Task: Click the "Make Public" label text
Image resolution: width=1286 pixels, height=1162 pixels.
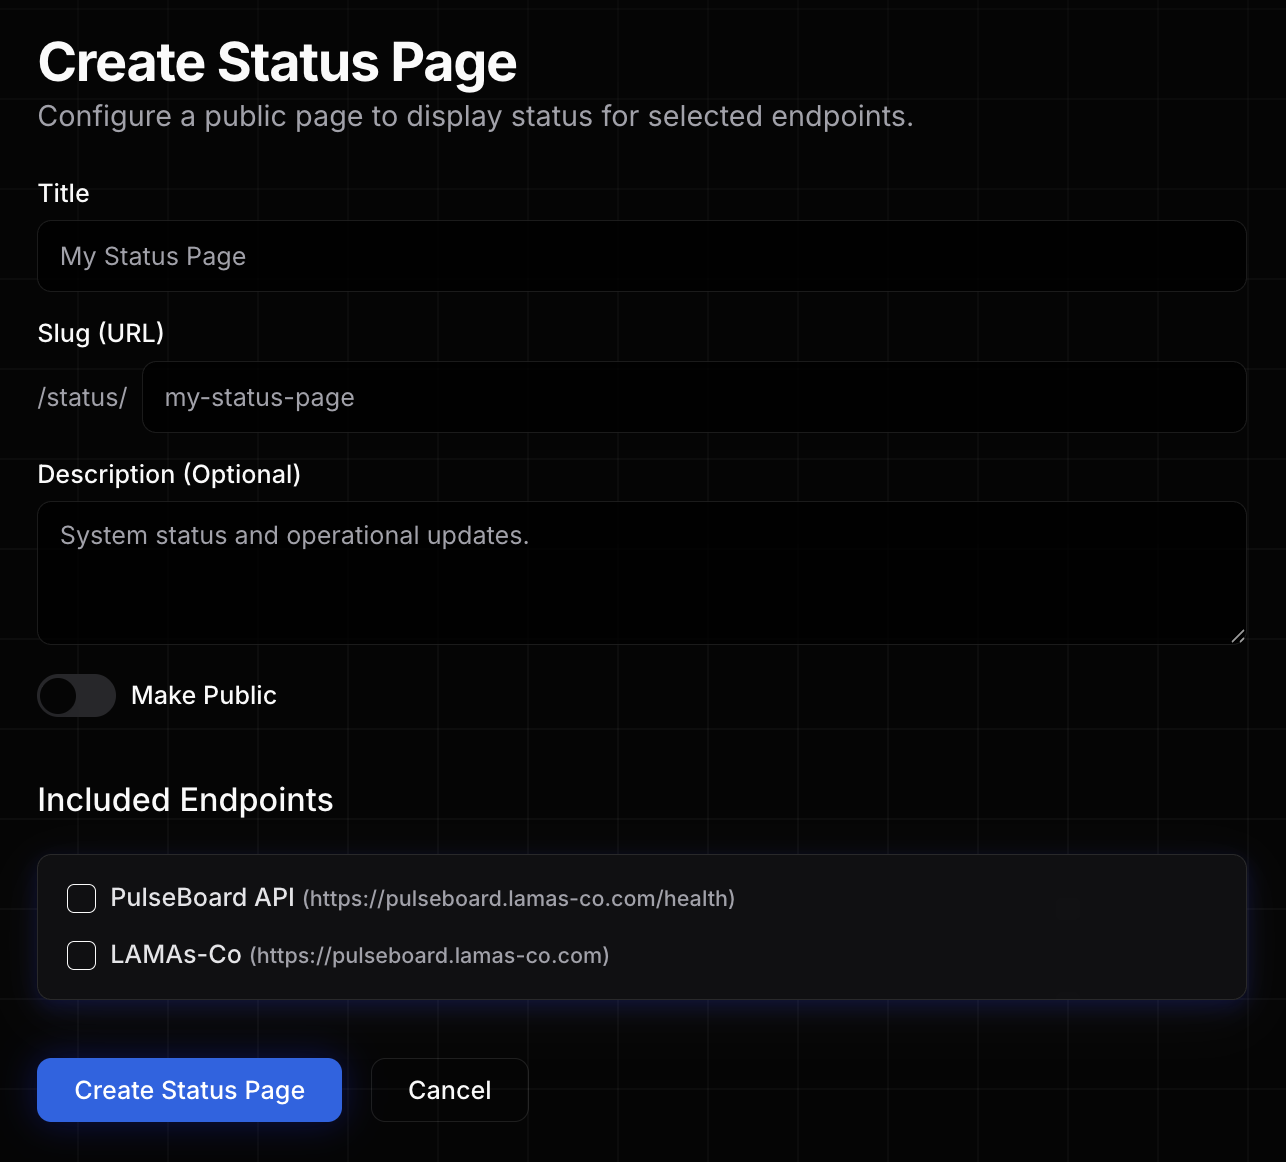Action: coord(203,696)
